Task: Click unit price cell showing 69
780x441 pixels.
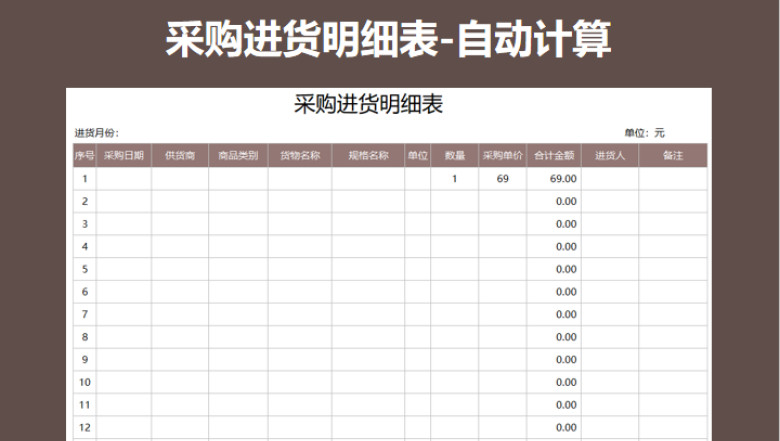Action: pyautogui.click(x=503, y=178)
